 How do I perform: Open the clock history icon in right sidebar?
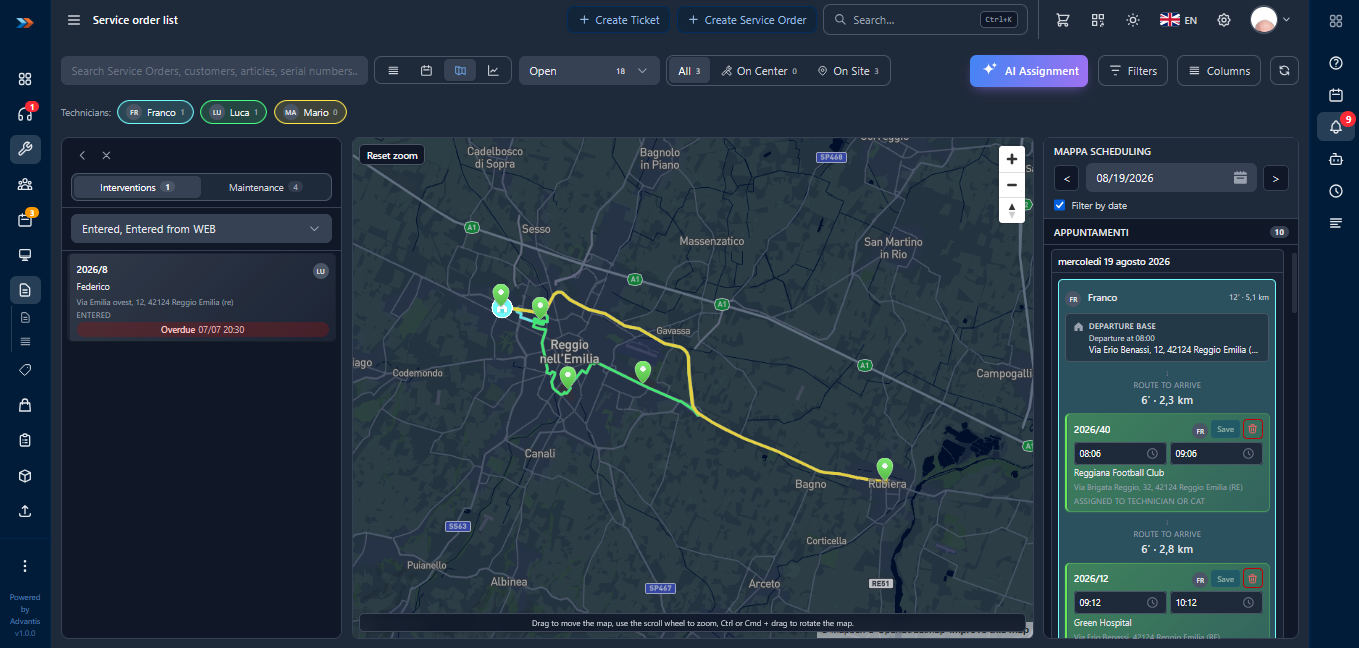tap(1335, 191)
